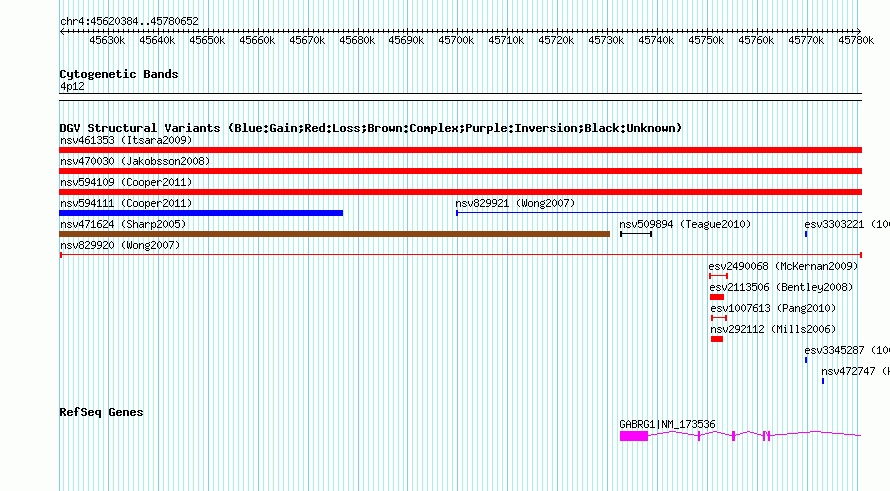Click the chr4:45620384..45780652 position label

[x=129, y=22]
